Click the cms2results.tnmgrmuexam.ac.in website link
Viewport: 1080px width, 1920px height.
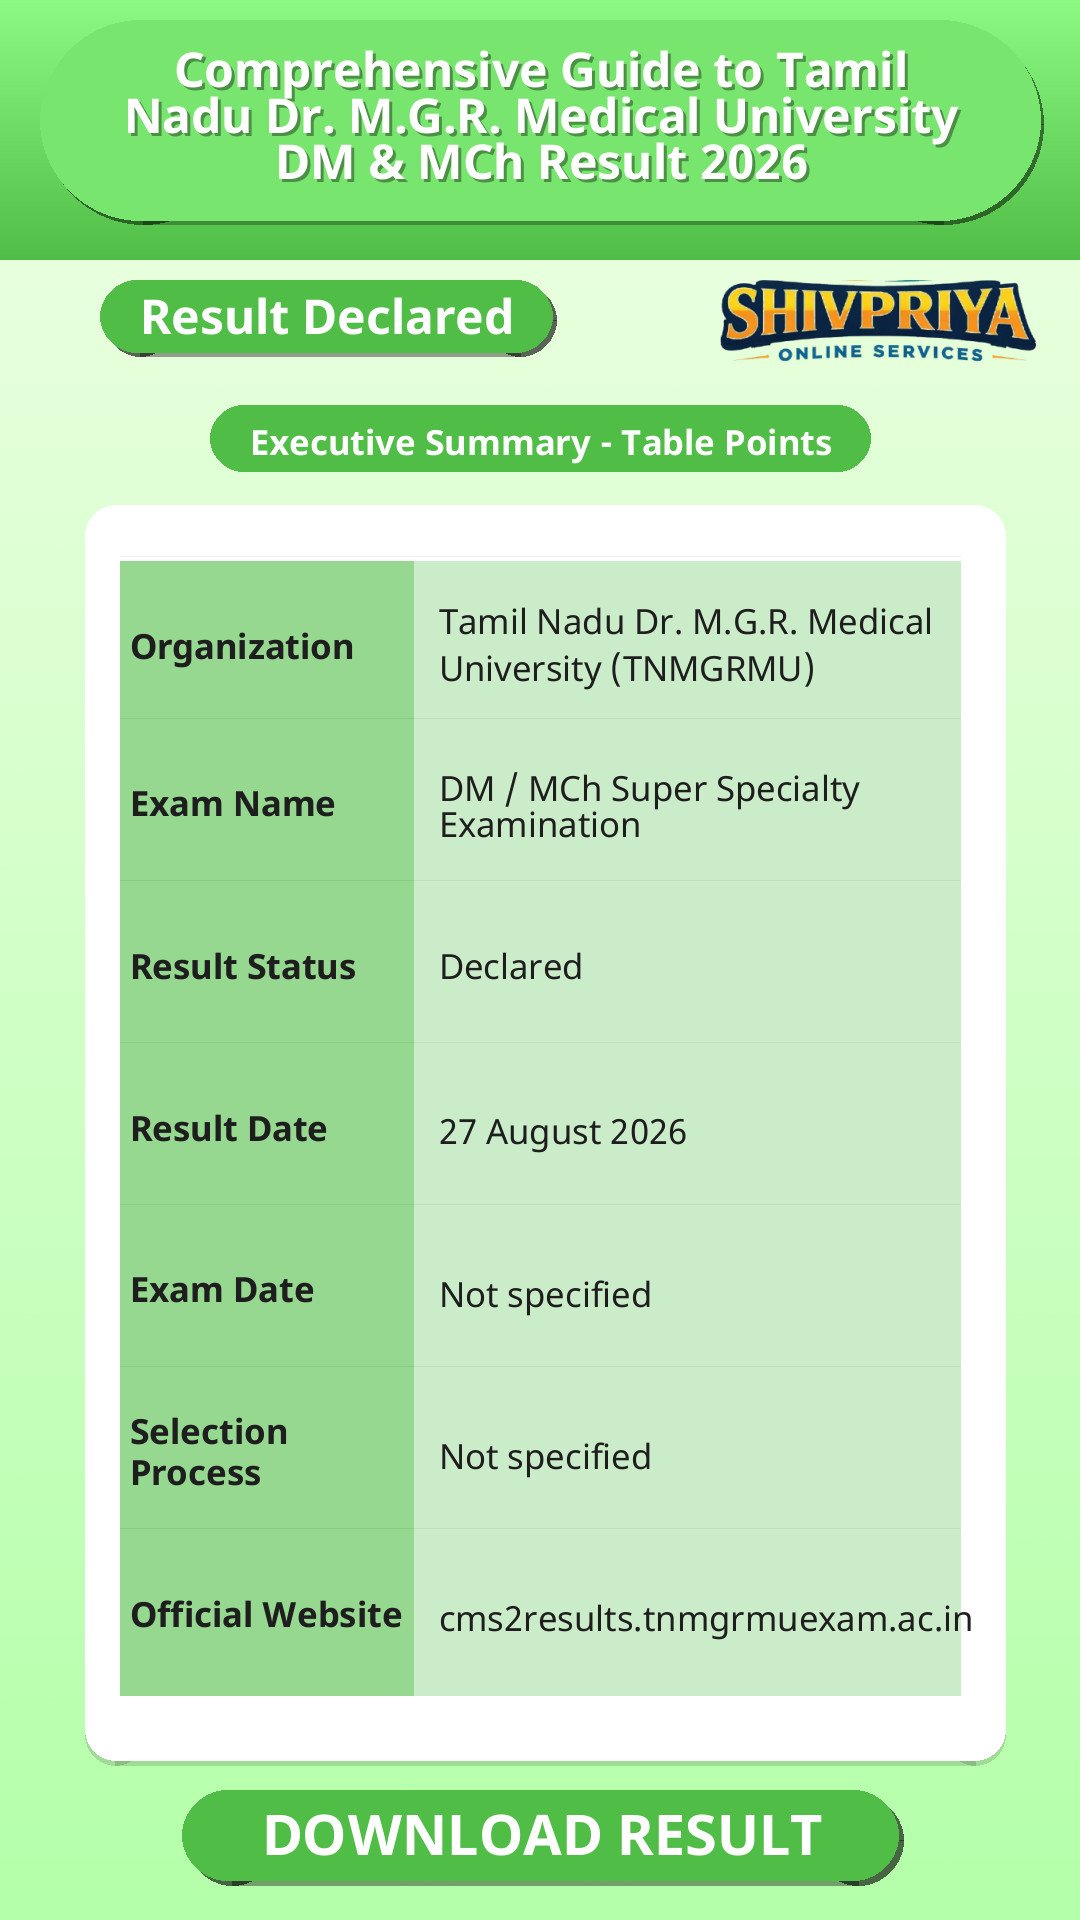[x=705, y=1618]
